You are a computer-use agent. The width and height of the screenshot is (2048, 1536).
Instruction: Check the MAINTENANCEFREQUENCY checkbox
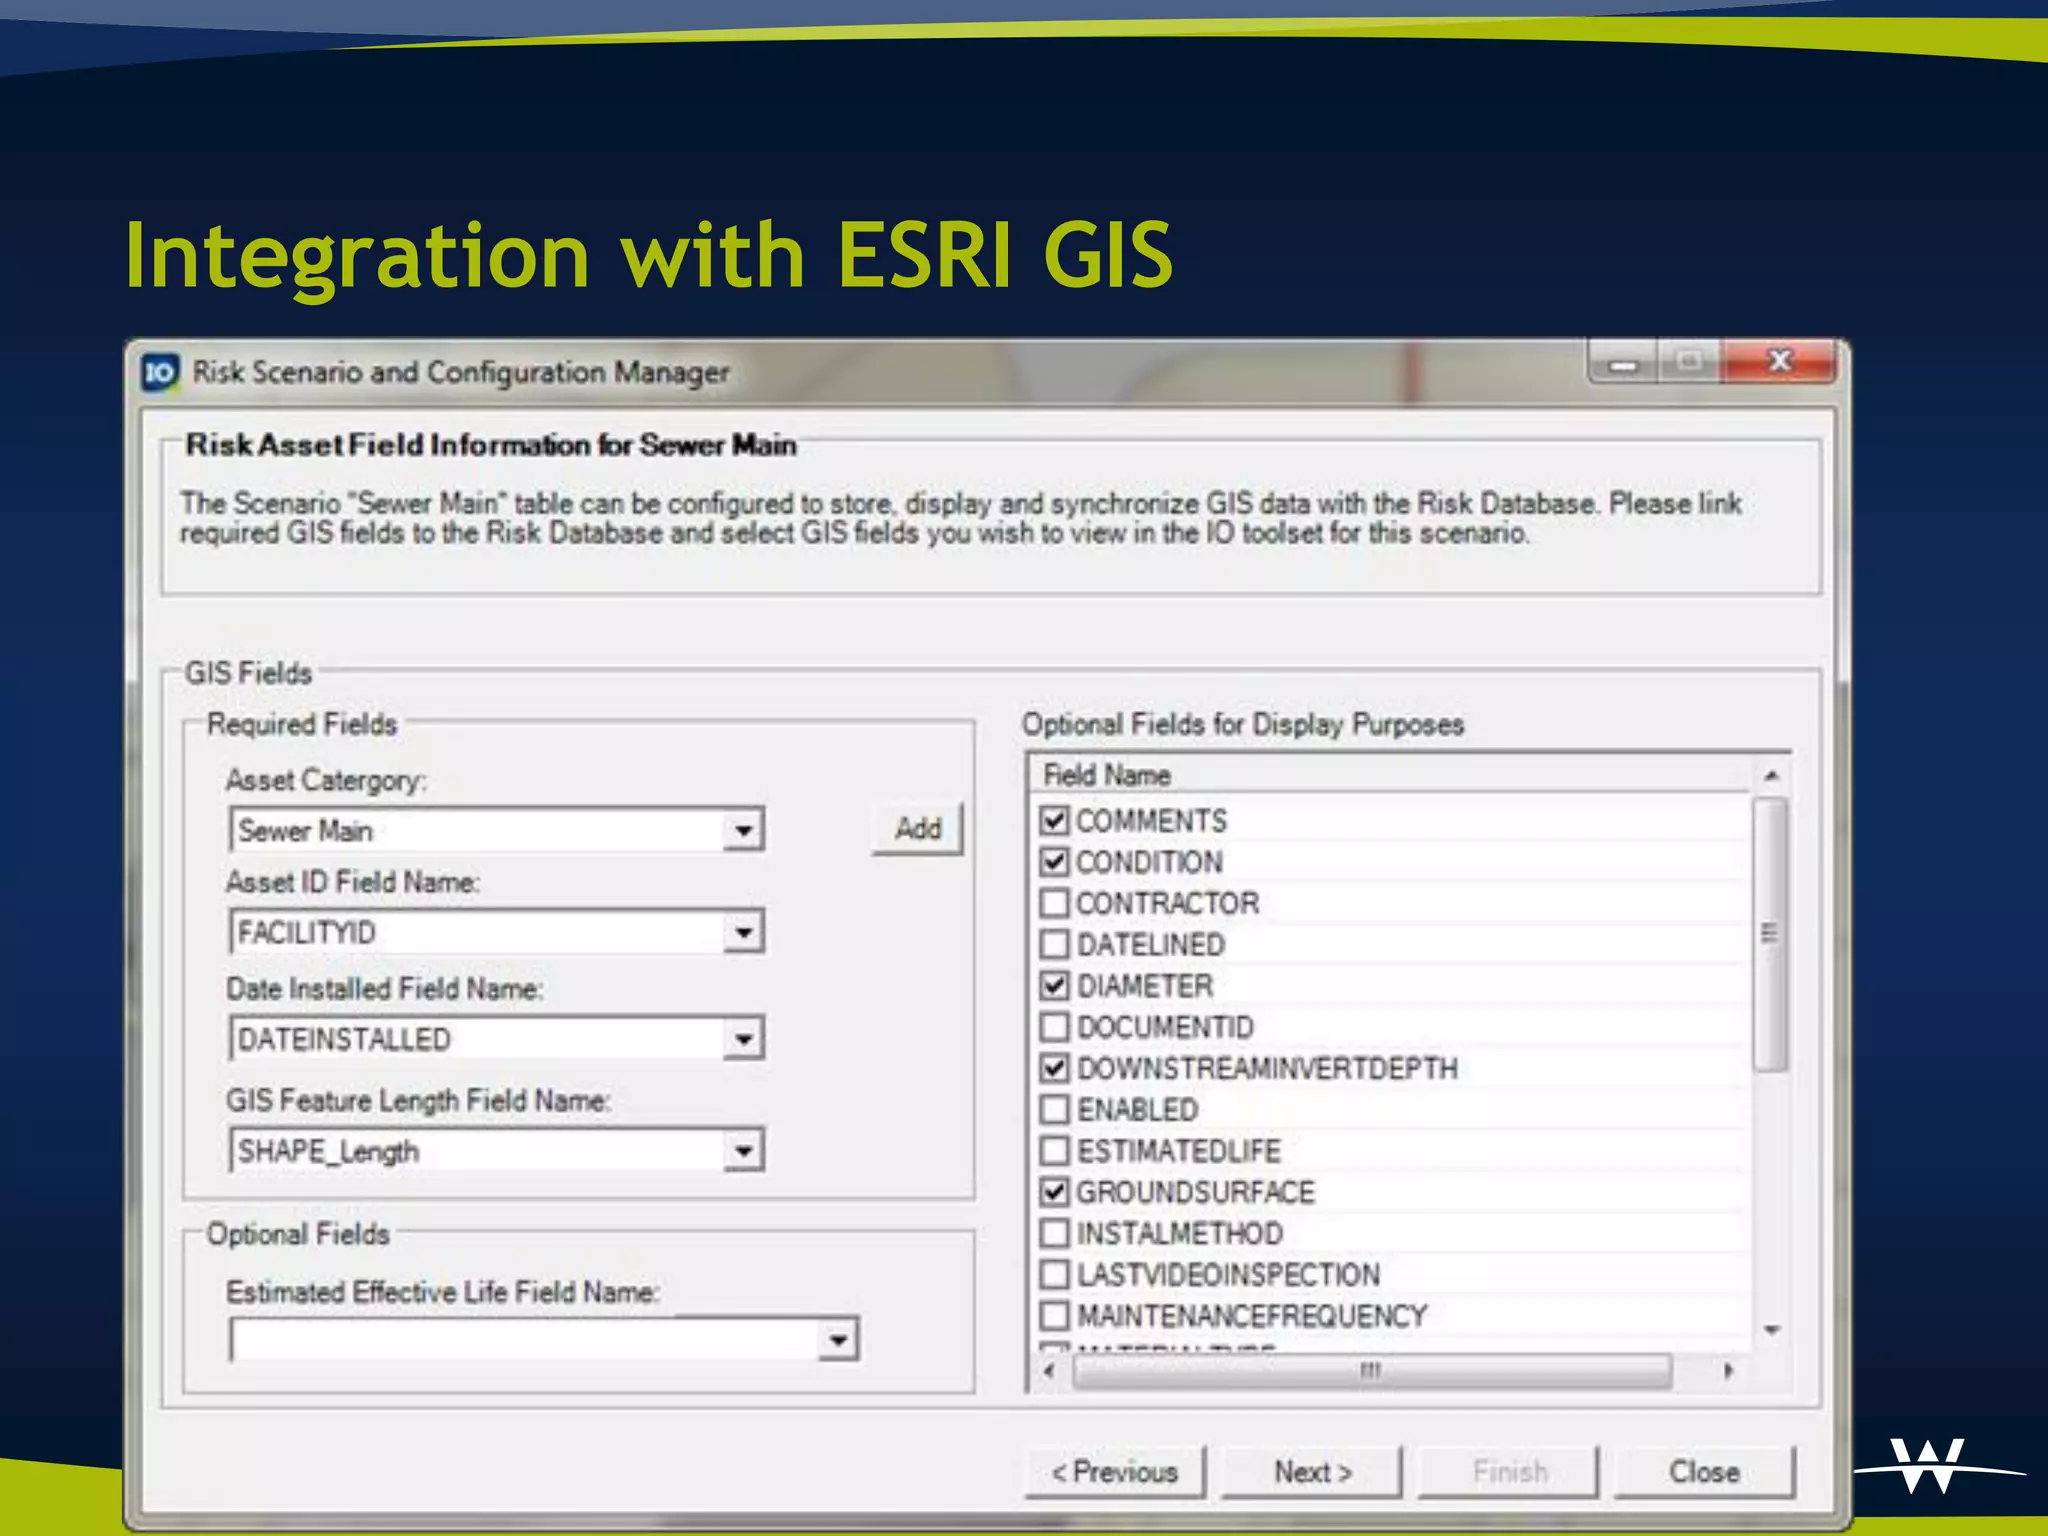1054,1315
